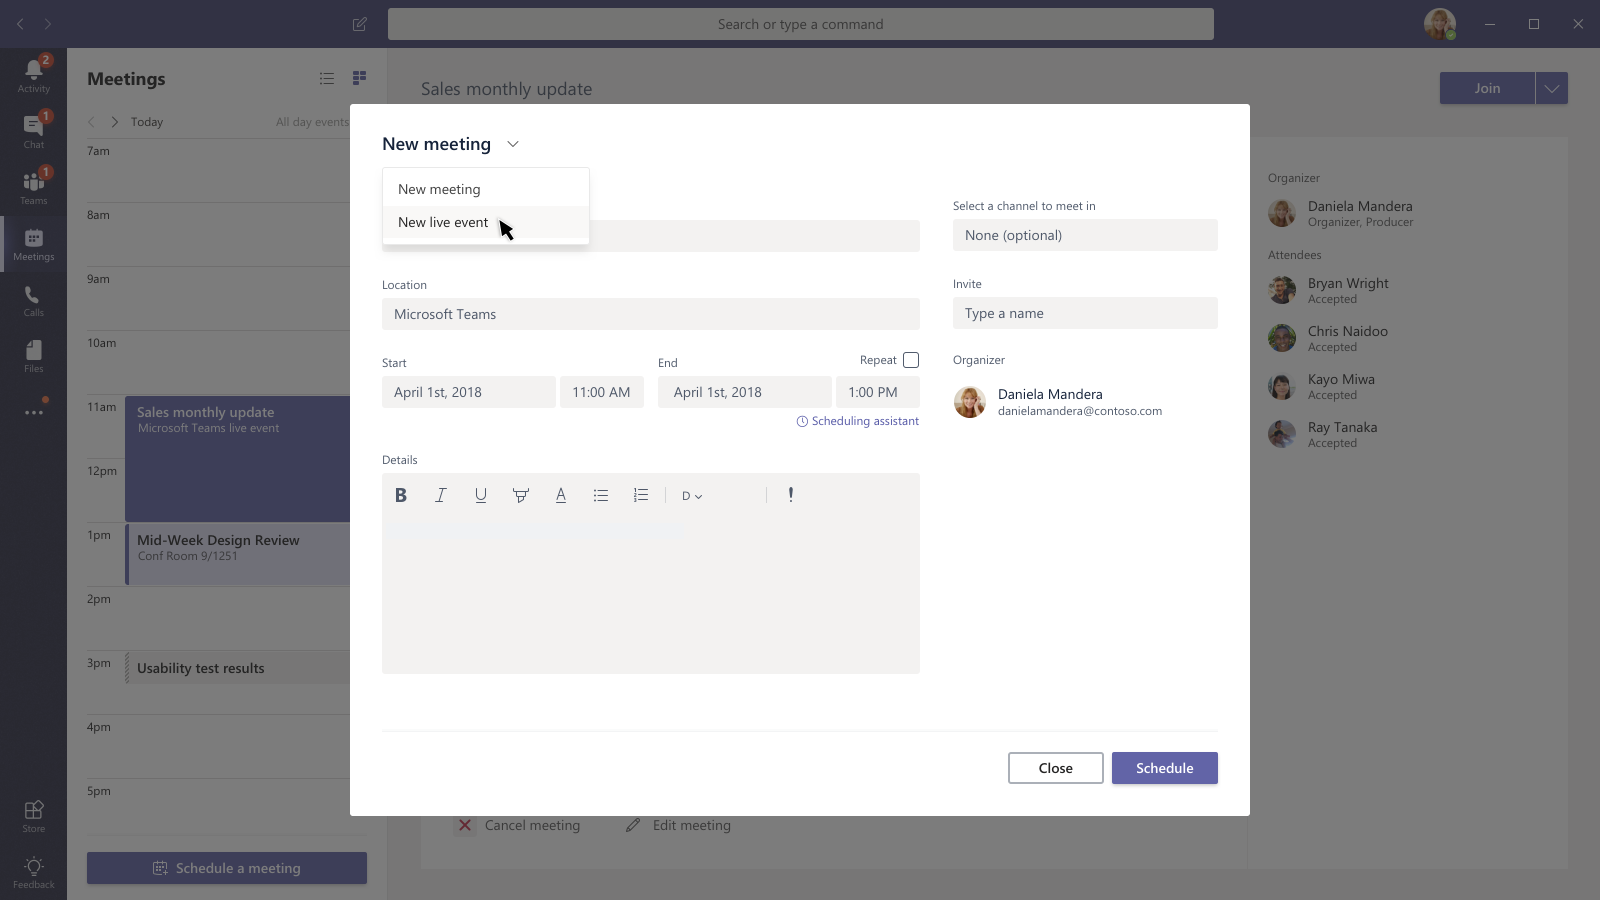Mark meeting as important with exclamation icon
Image resolution: width=1600 pixels, height=900 pixels.
coord(791,495)
